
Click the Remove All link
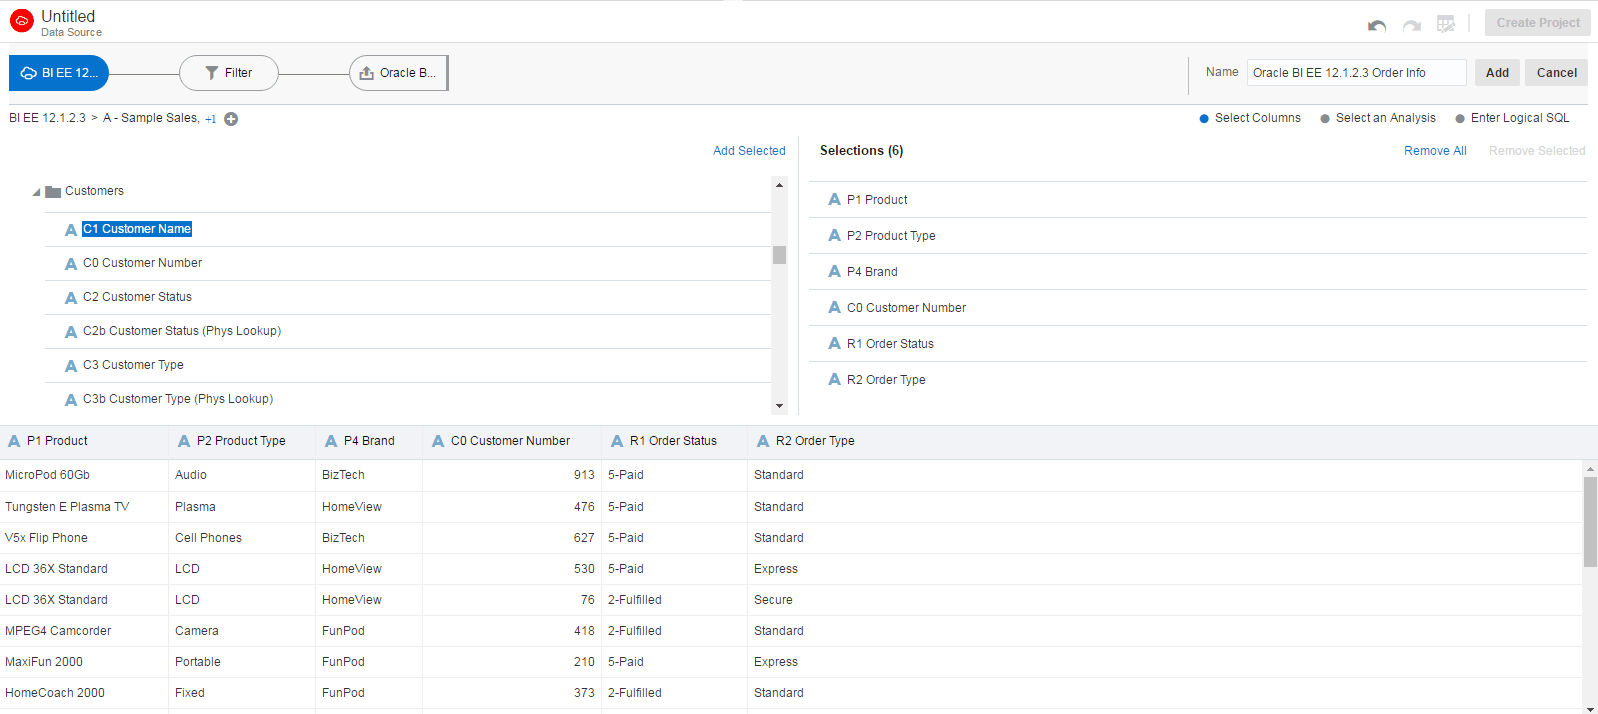pos(1435,151)
